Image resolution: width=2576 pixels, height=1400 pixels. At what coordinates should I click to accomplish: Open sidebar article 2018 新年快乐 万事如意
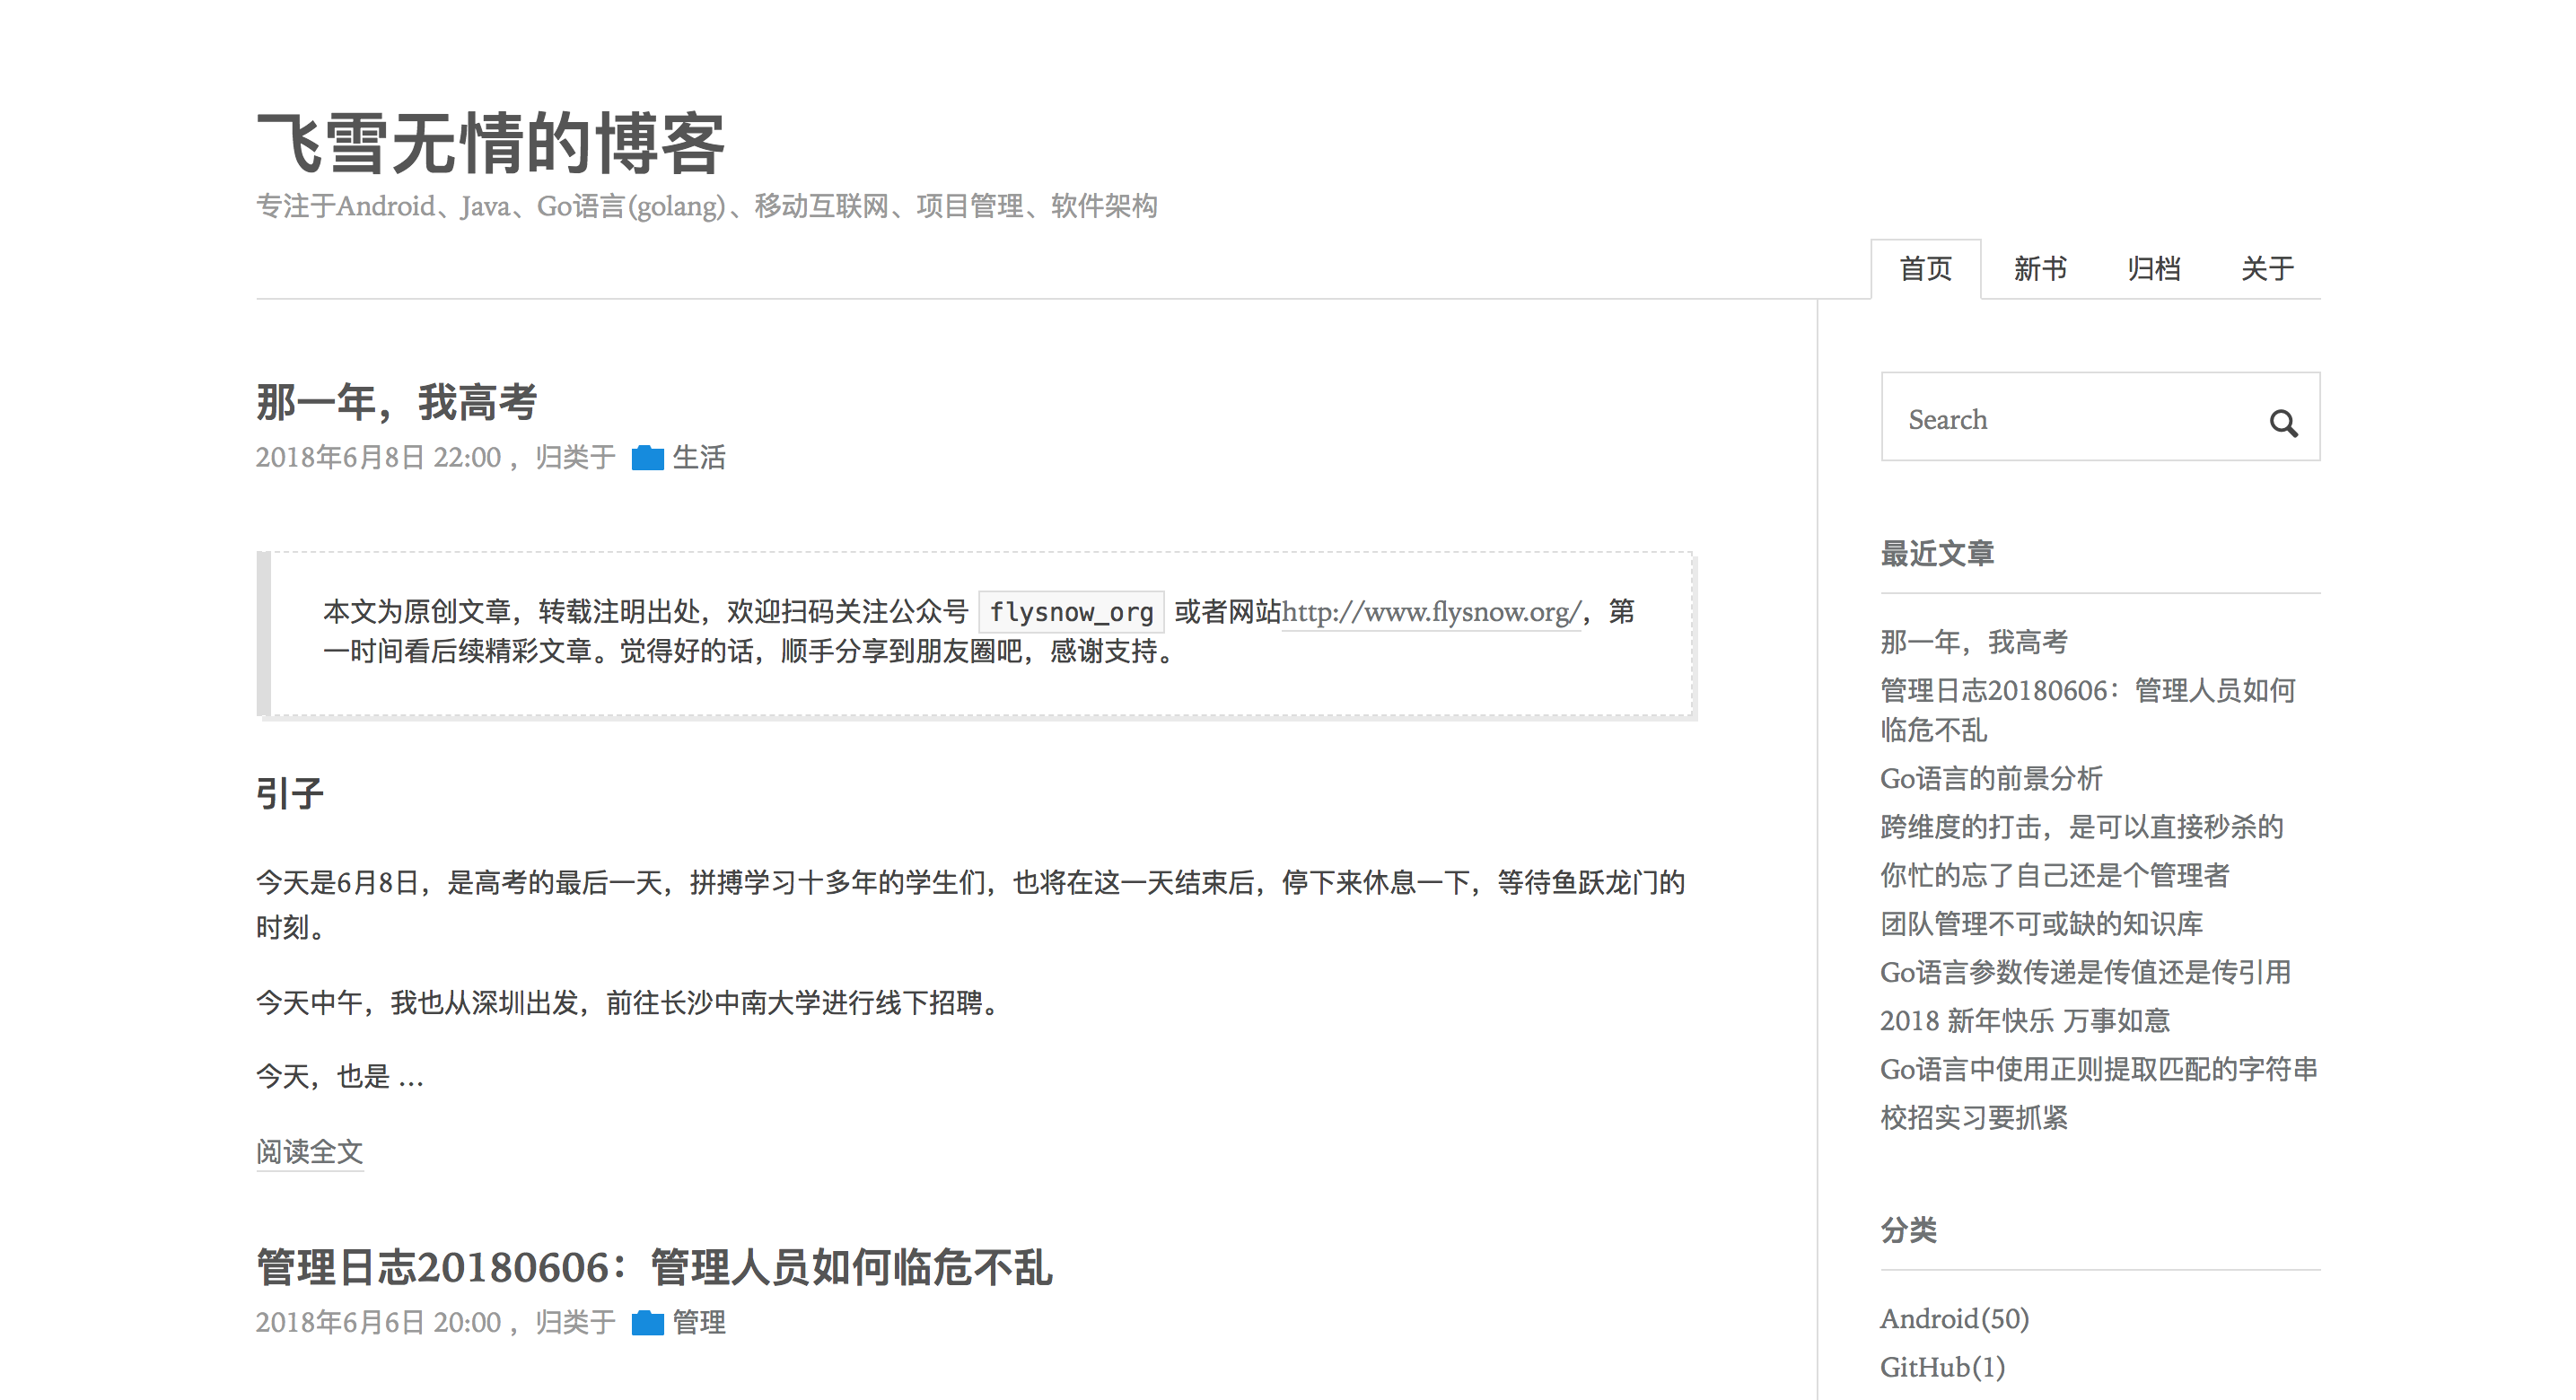pos(2024,1020)
